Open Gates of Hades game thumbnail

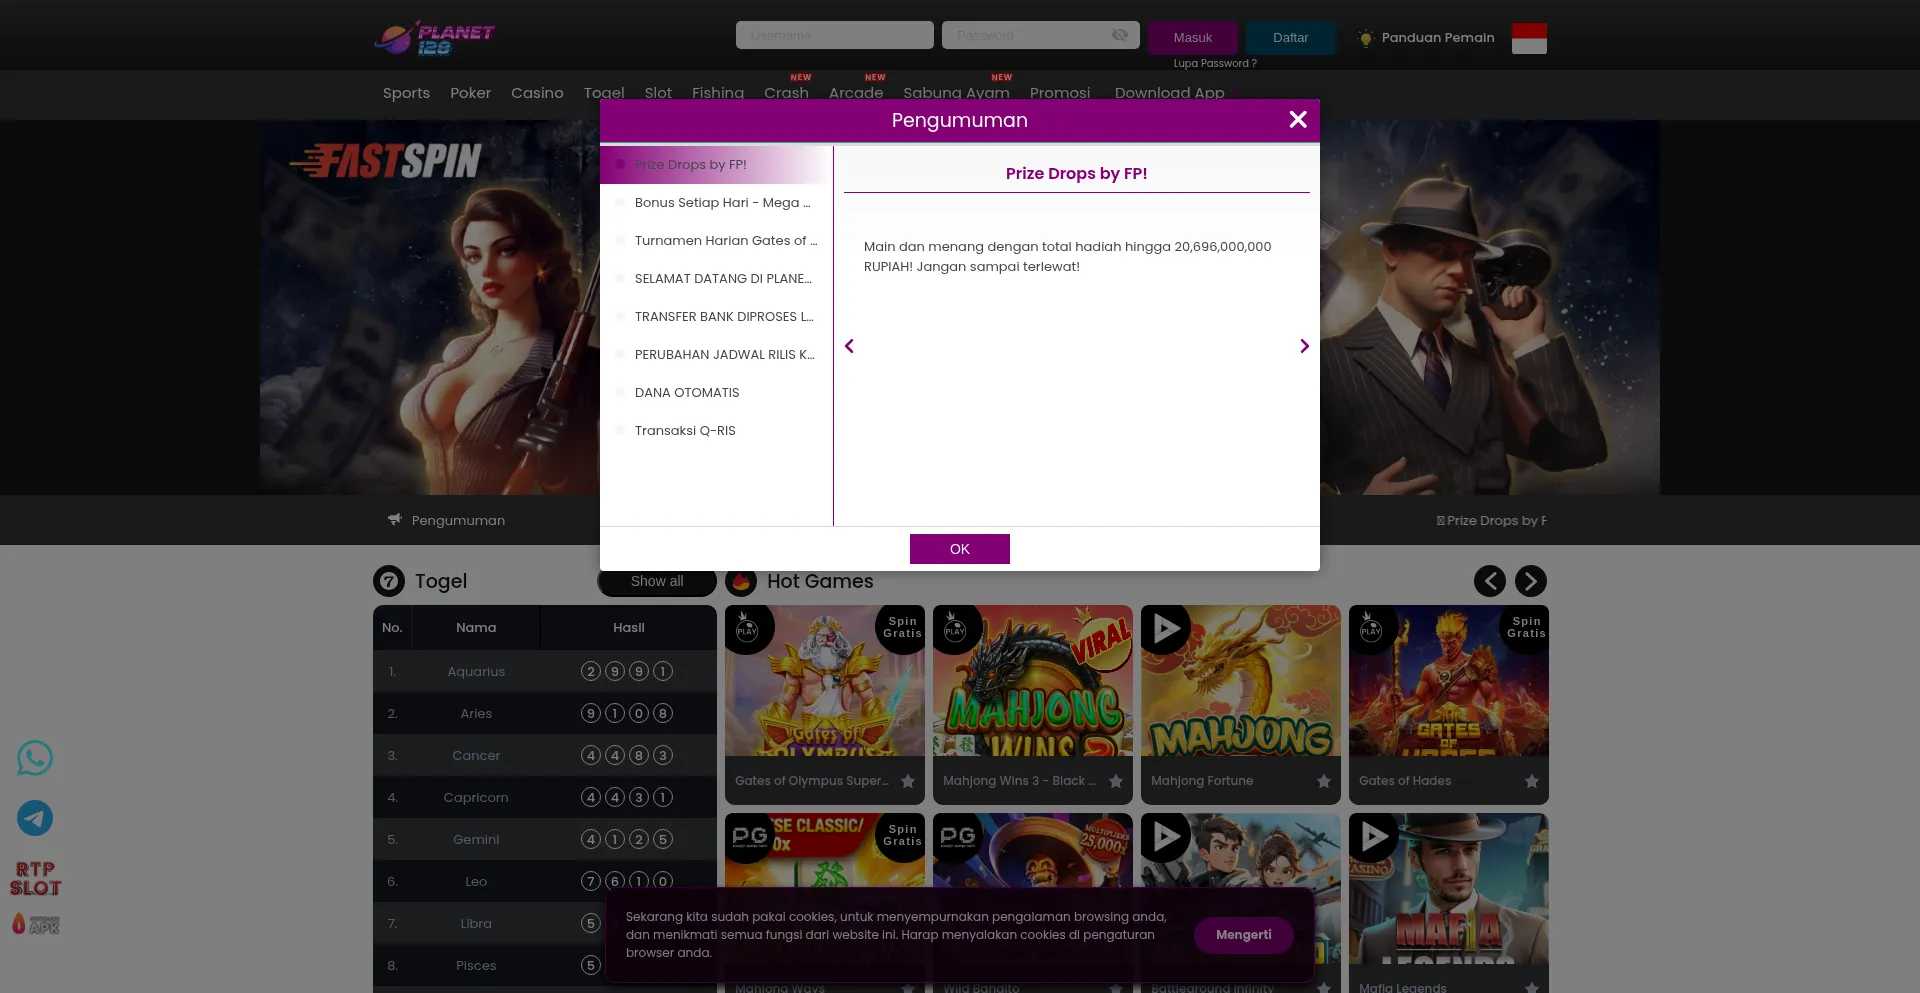(x=1449, y=681)
